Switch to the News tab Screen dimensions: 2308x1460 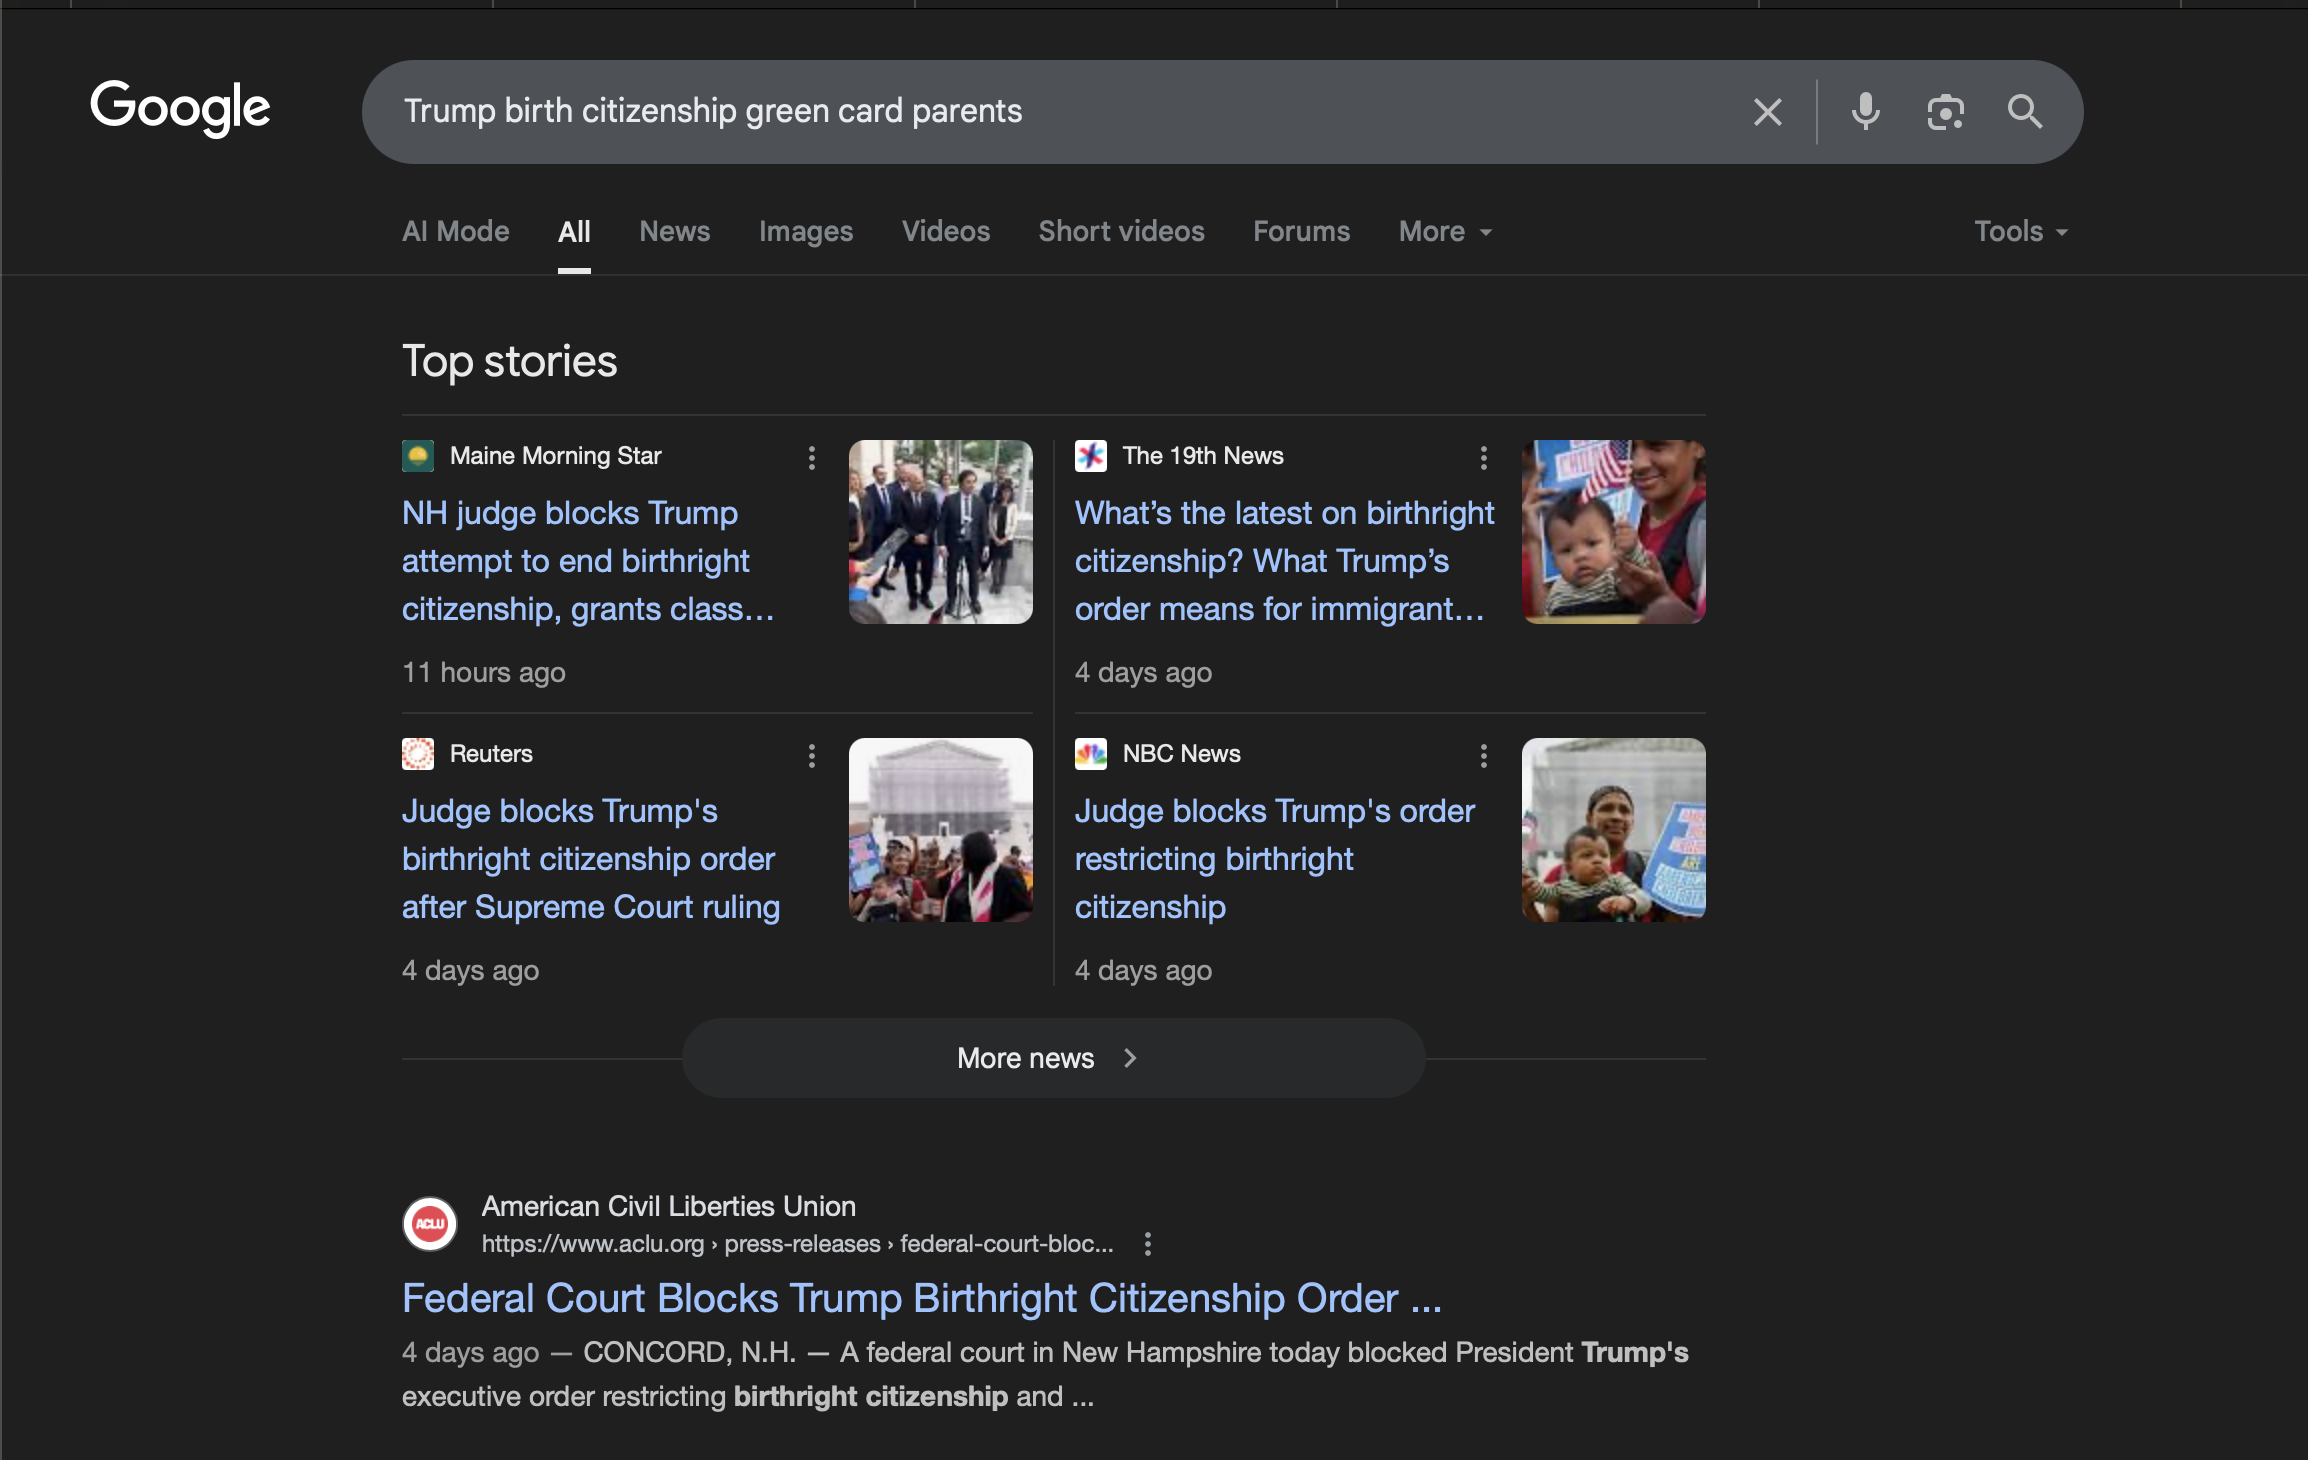pos(675,232)
